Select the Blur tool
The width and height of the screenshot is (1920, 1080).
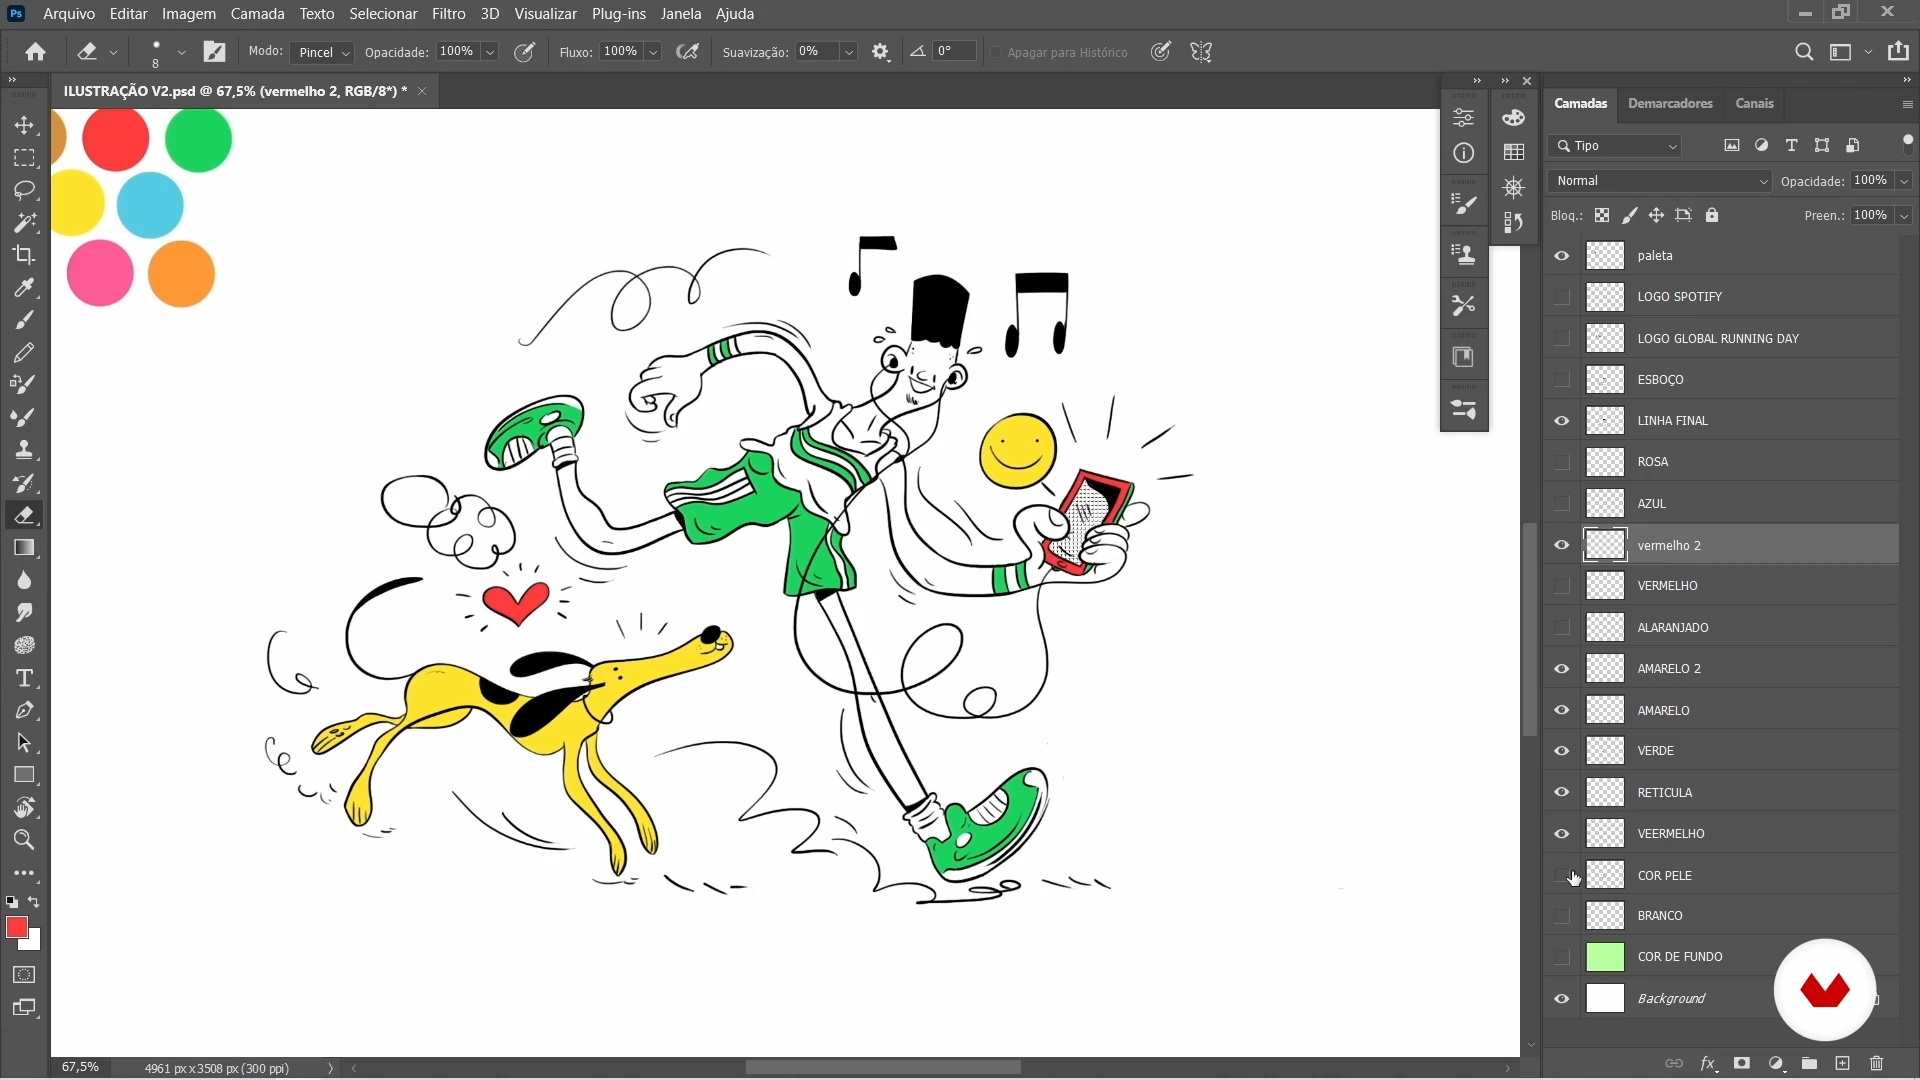point(24,580)
